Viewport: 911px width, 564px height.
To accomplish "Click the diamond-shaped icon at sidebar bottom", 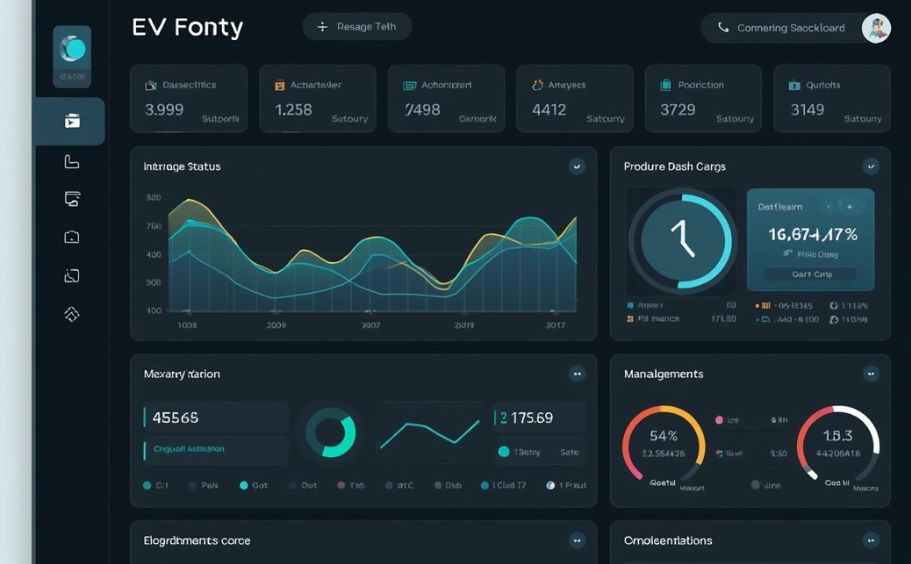I will click(72, 314).
